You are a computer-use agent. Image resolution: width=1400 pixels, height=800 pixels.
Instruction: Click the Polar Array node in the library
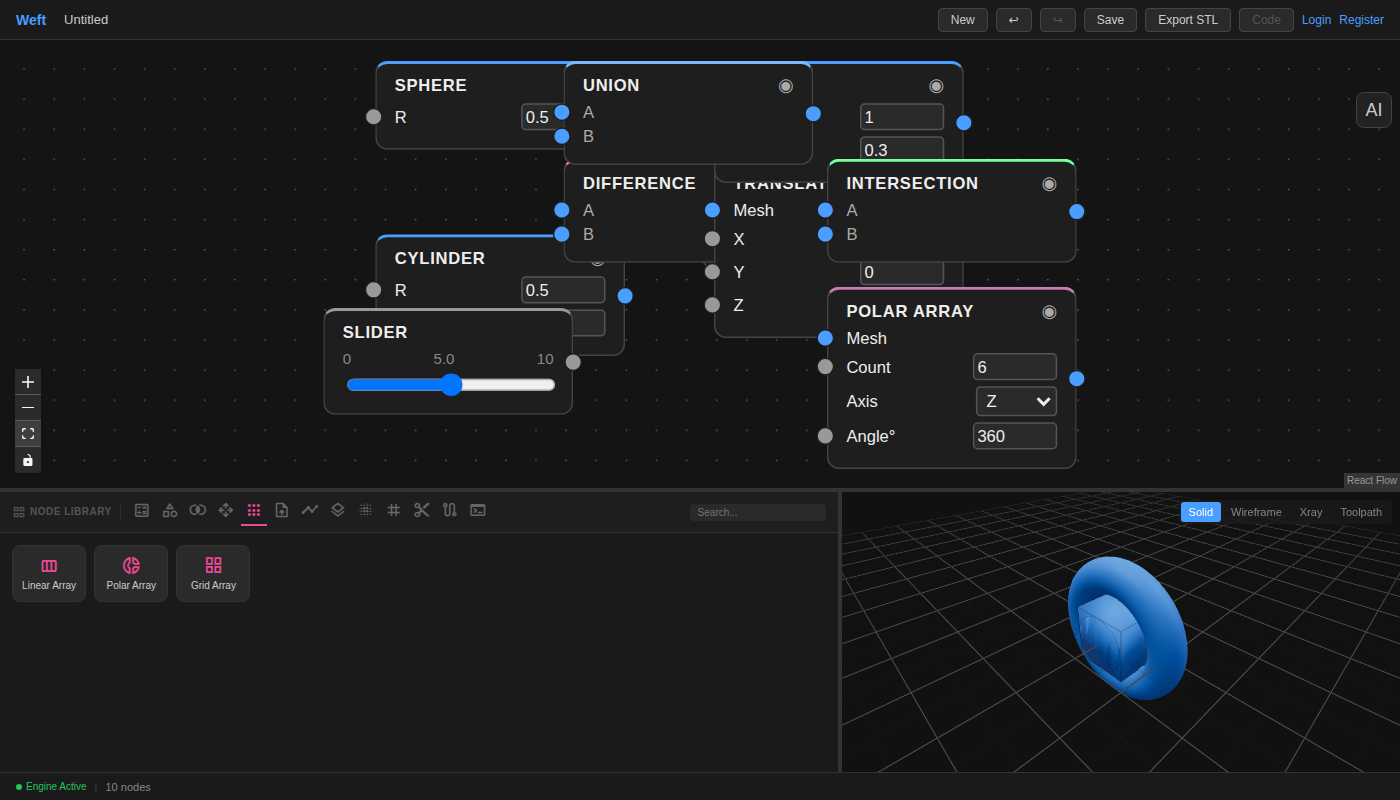tap(130, 572)
